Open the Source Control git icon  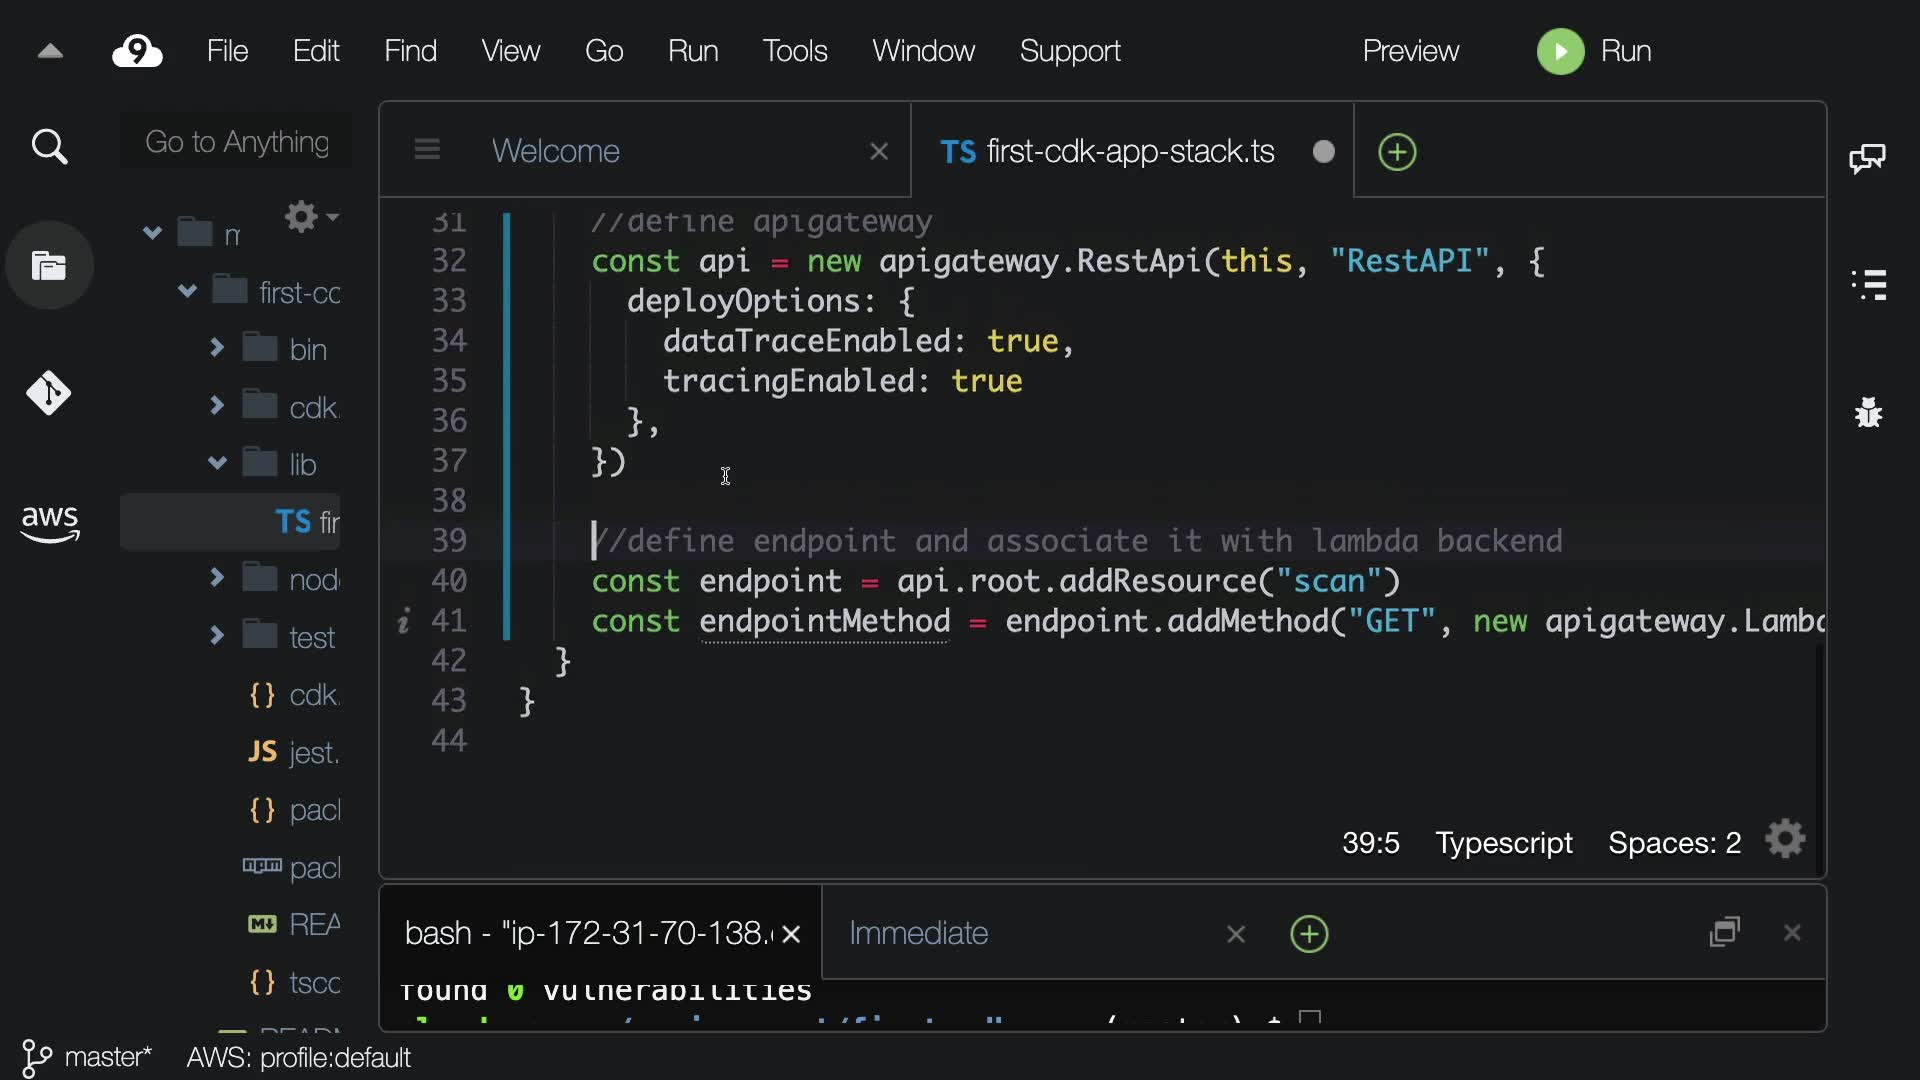click(49, 393)
